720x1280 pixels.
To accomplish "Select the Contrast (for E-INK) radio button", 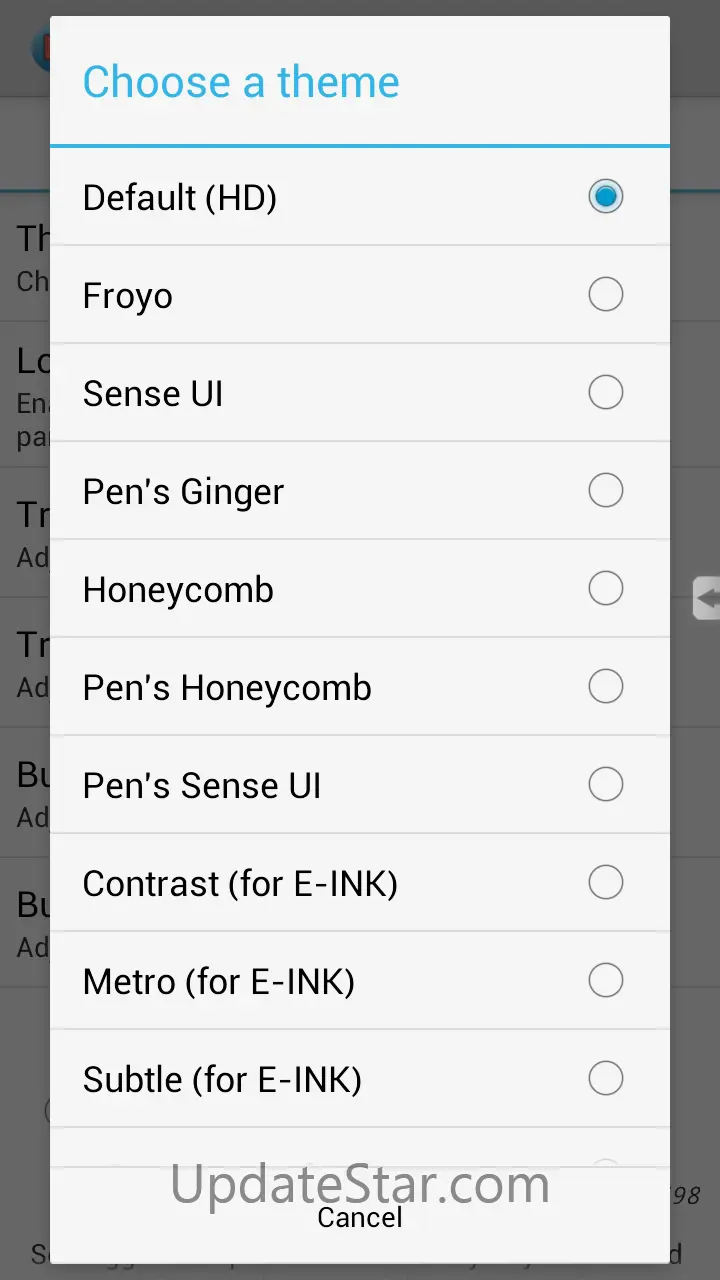I will pyautogui.click(x=605, y=882).
